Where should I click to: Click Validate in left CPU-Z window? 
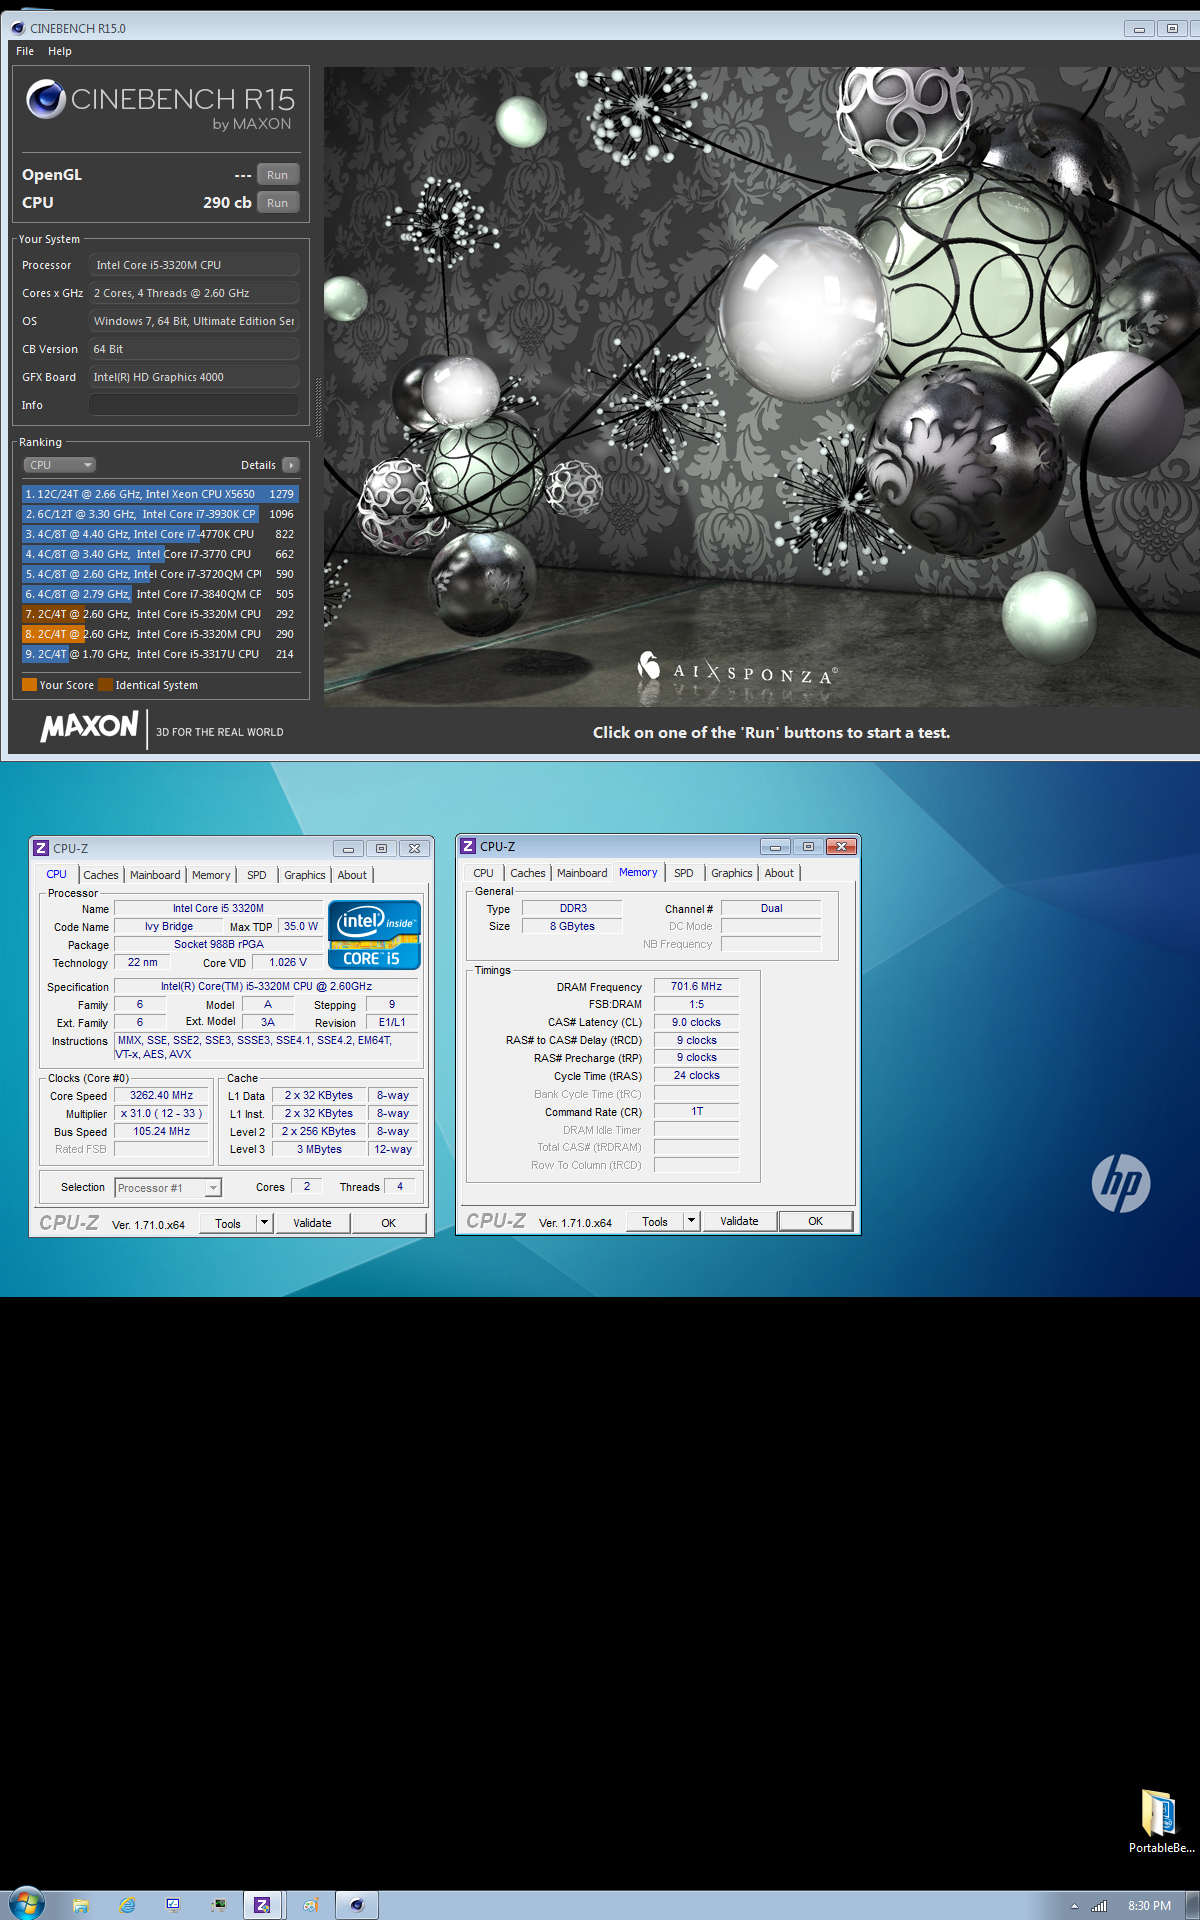[x=312, y=1223]
